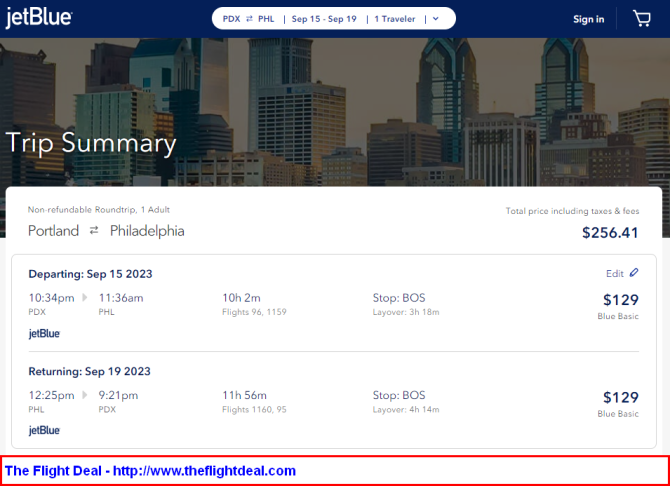Screen dimensions: 670x486
Task: Click 'Flights 1160, 95' text
Action: tap(254, 409)
